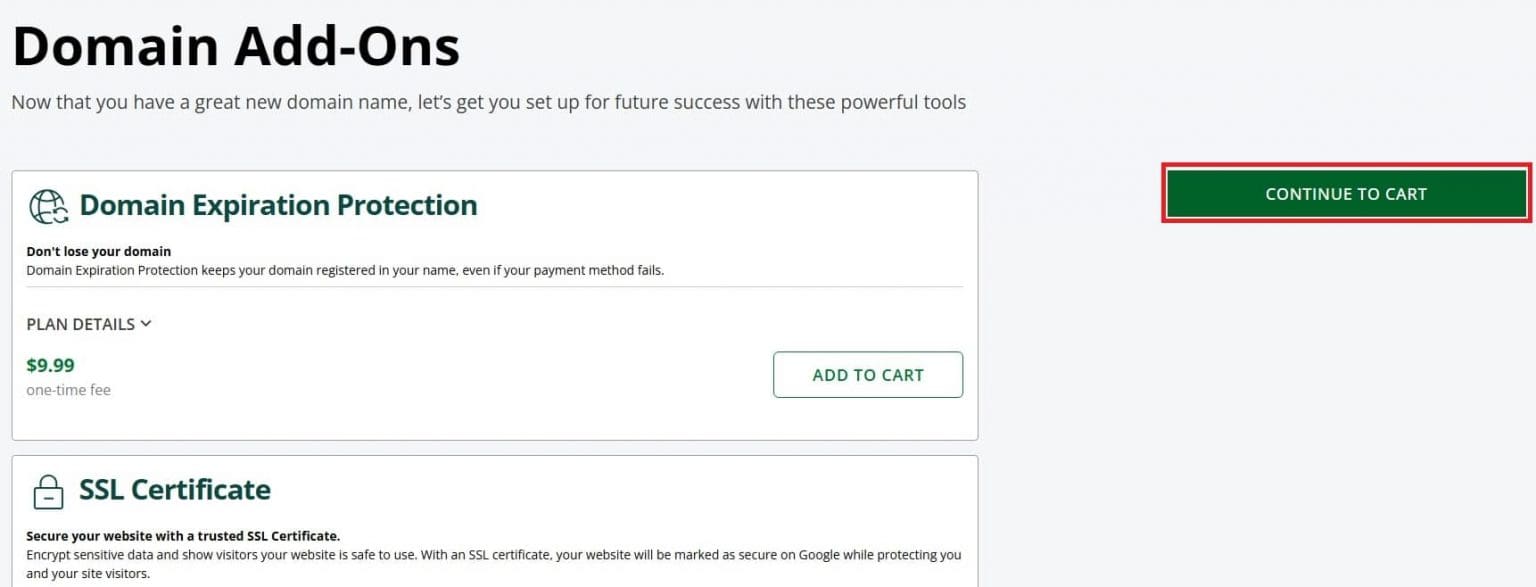Add Domain Expiration Protection to cart

pos(867,375)
